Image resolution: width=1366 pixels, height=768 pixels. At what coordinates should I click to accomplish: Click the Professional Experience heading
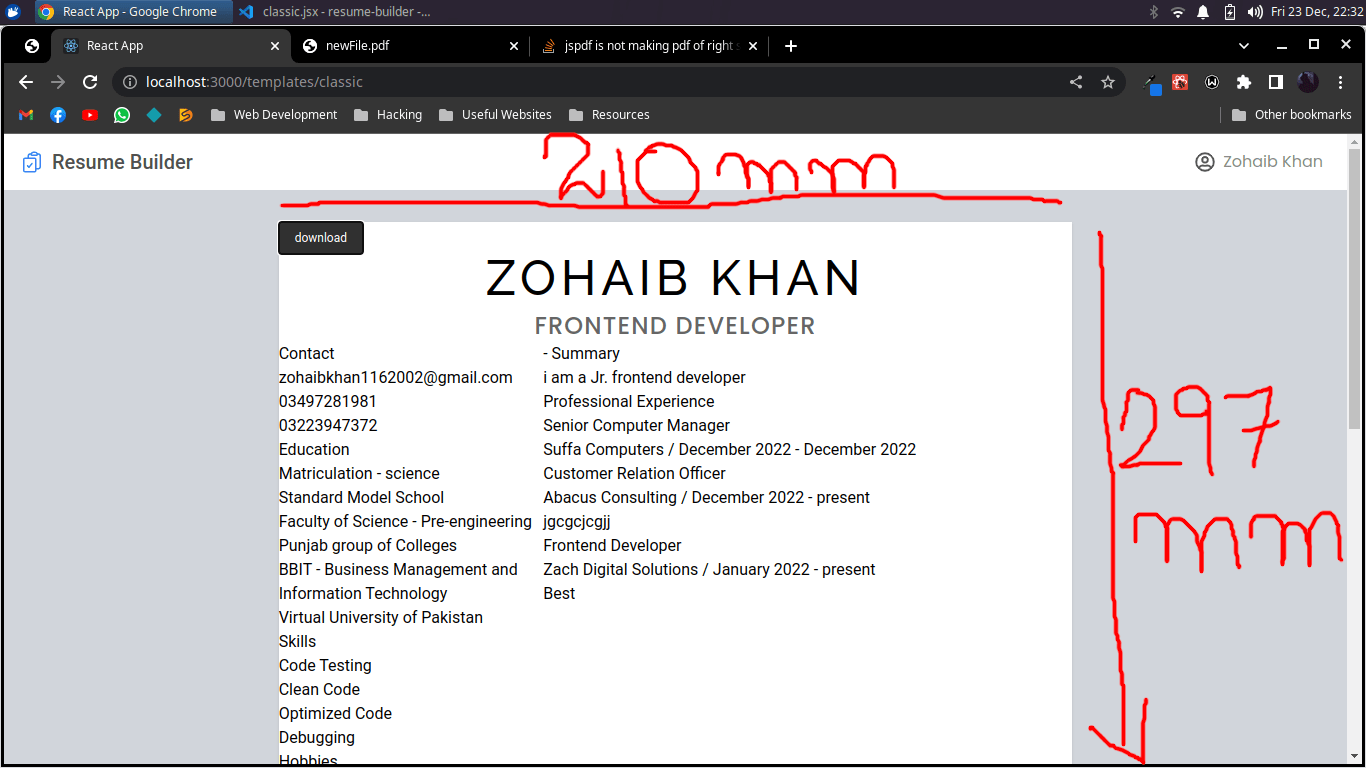coord(629,402)
